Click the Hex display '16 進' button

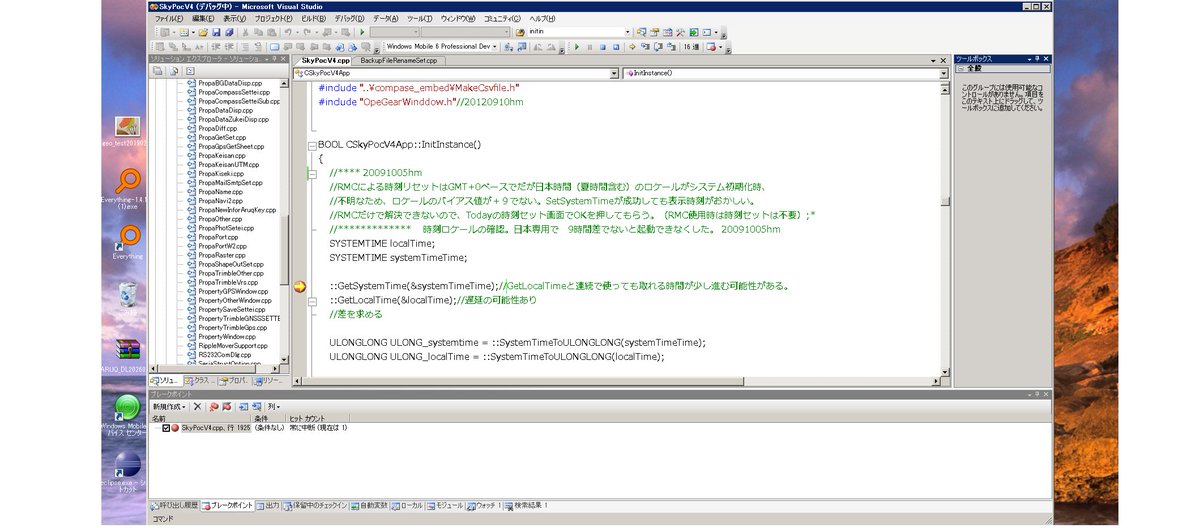[690, 46]
